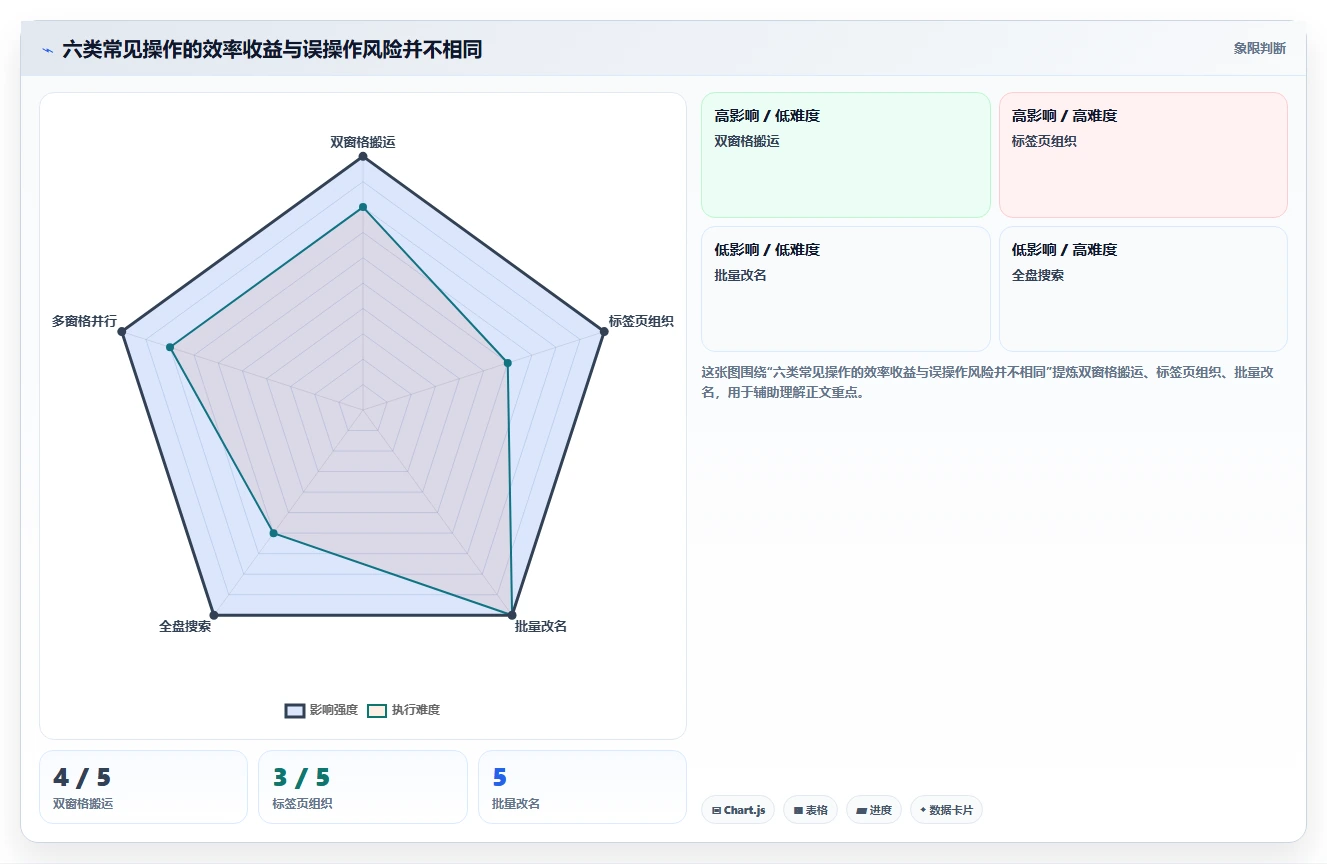Click the 进度 chip
Screen dimensions: 1327x864
point(874,810)
